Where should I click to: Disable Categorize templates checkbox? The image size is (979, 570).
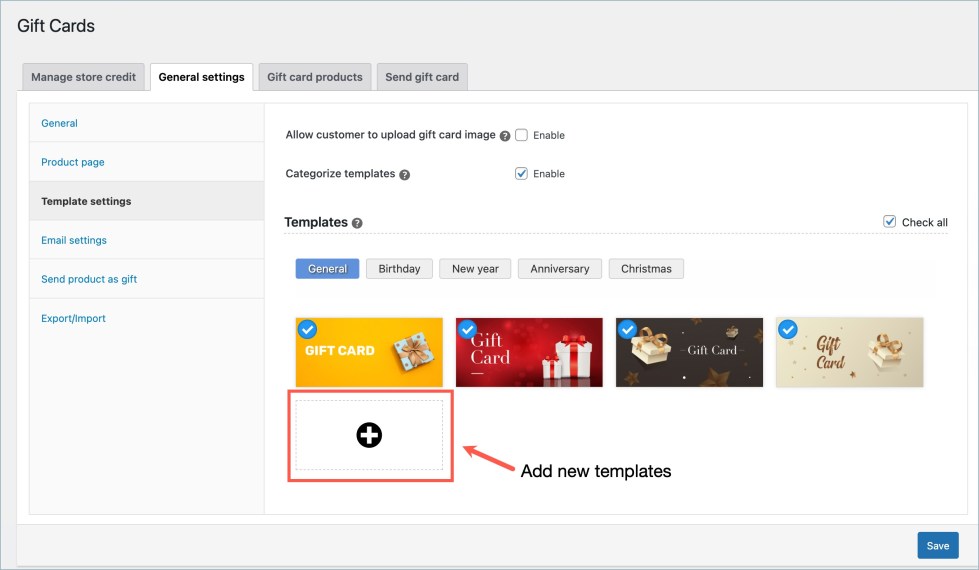click(x=521, y=174)
